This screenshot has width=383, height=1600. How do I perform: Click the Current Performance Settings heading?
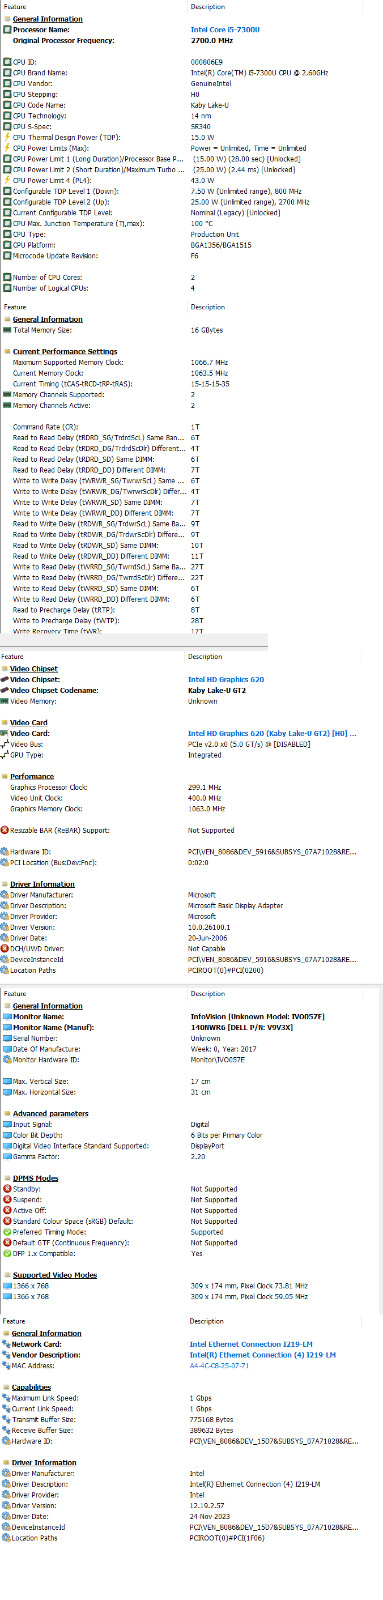[x=65, y=352]
